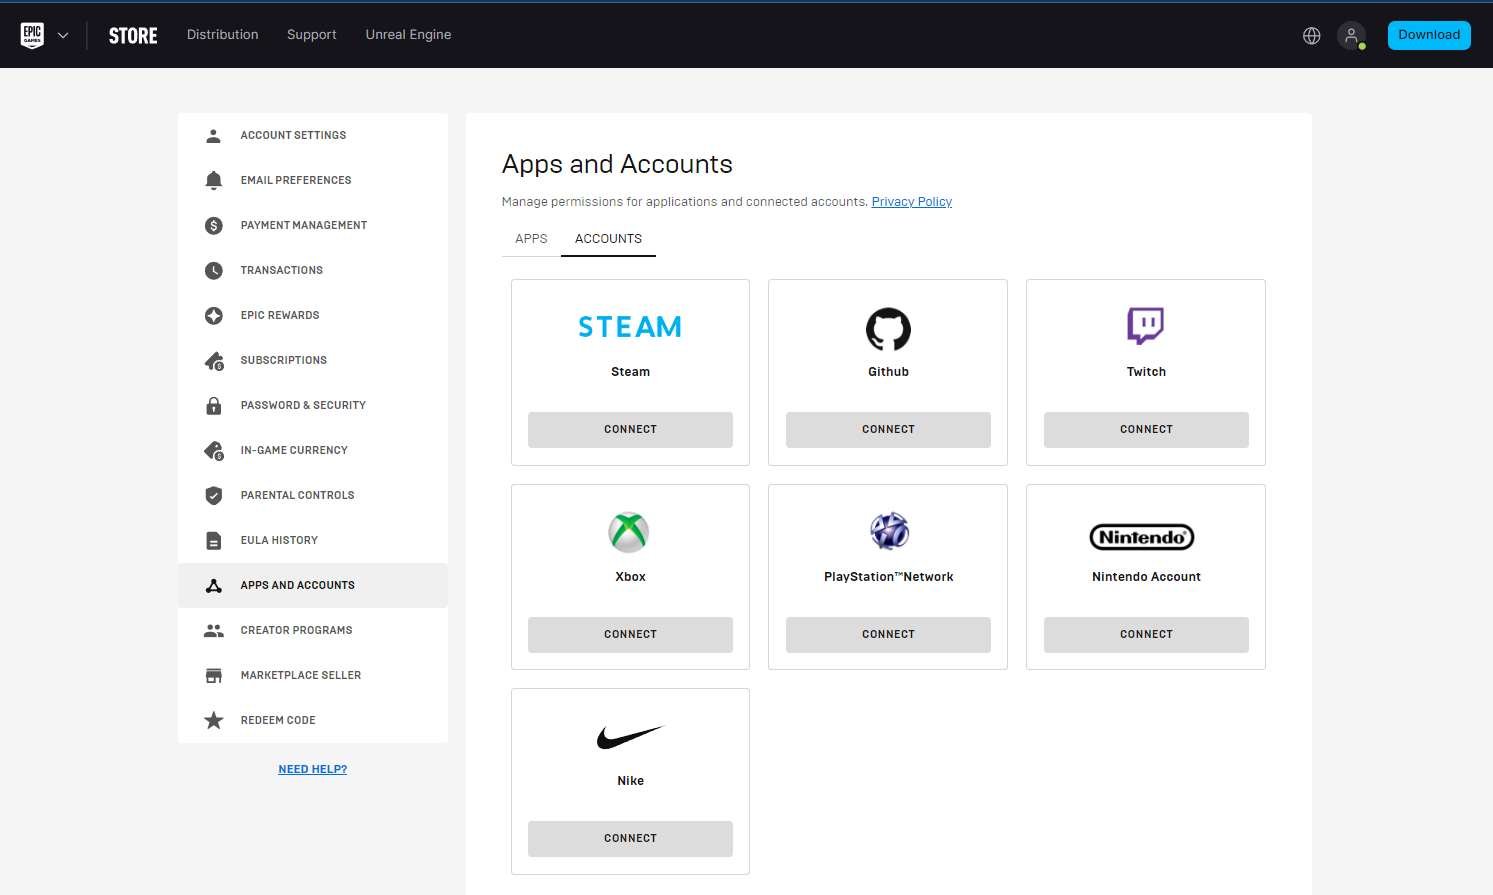Connect the Twitch account
The image size is (1493, 895).
click(1146, 430)
